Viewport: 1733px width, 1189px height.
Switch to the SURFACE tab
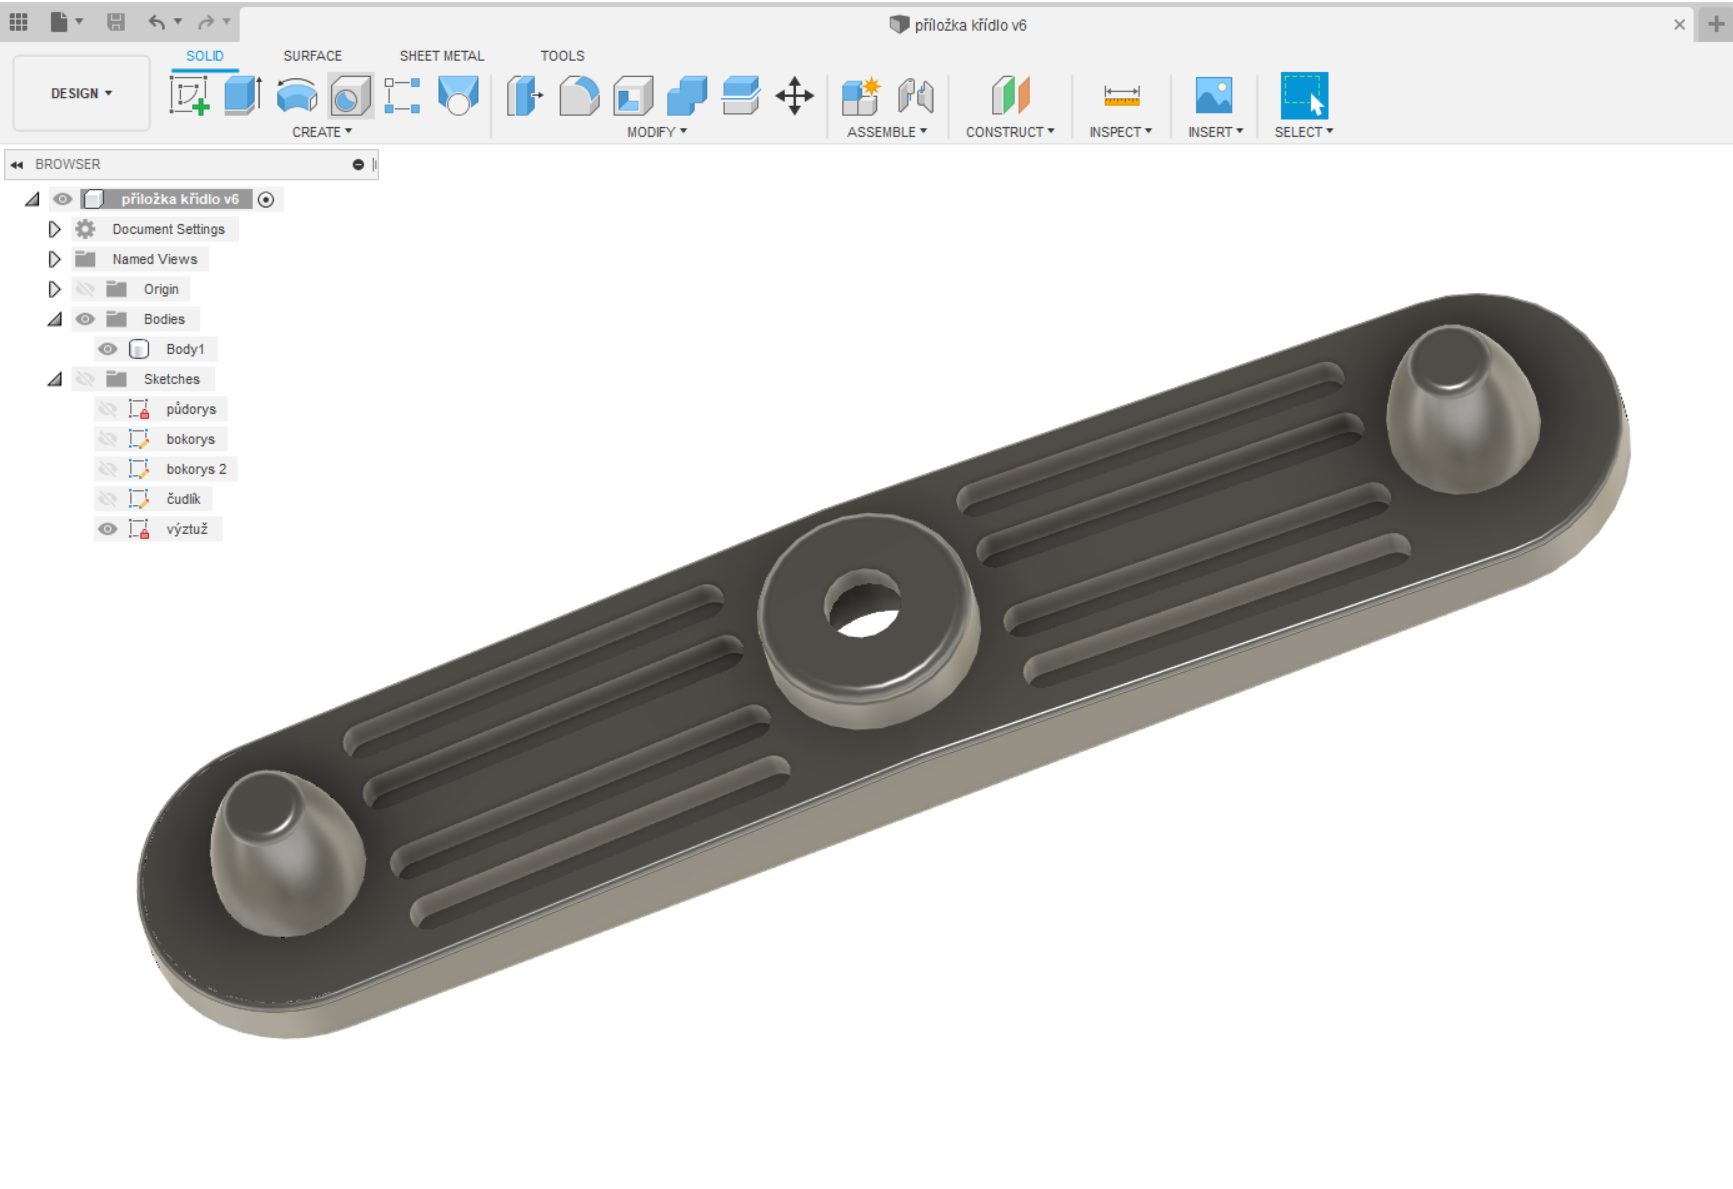tap(312, 56)
